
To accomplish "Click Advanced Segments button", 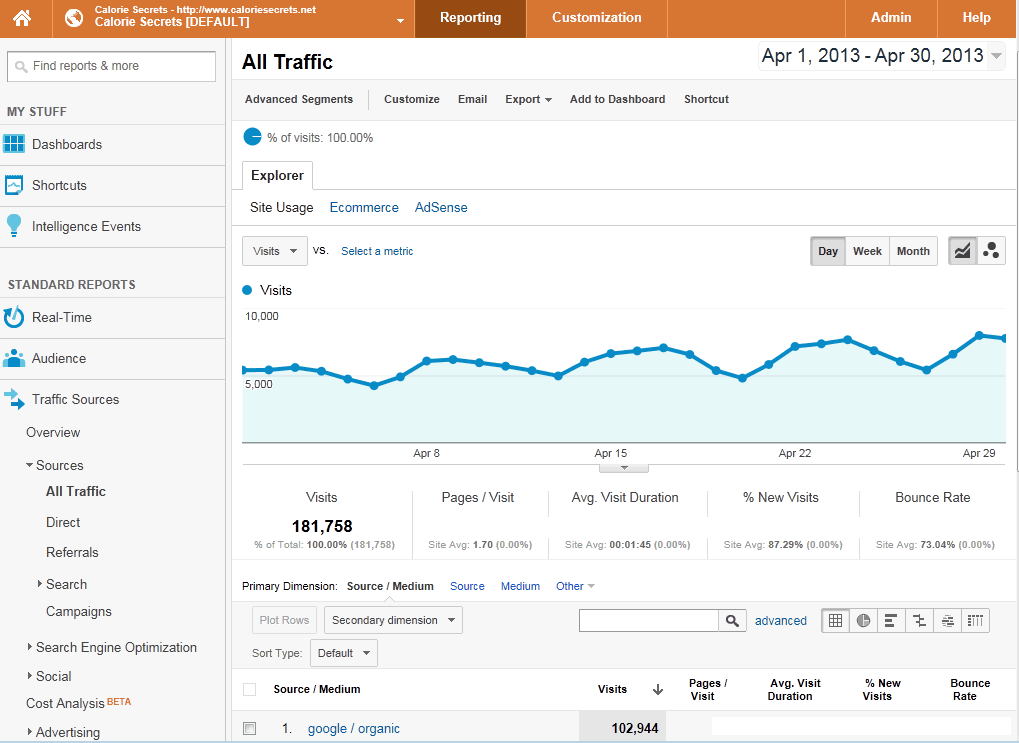I will click(299, 99).
